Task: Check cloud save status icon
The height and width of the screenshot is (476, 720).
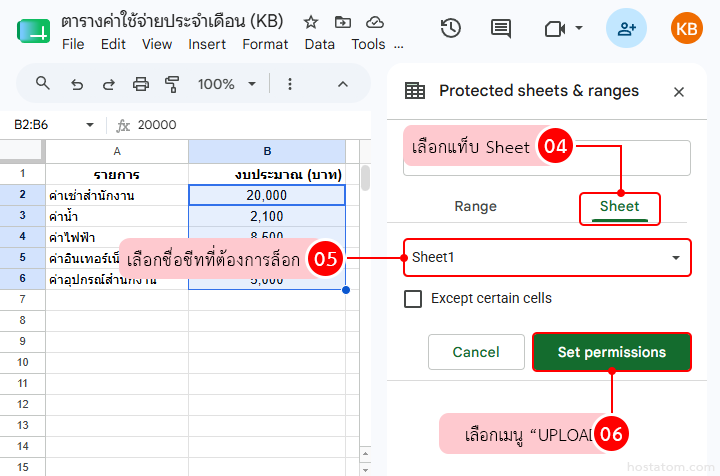Action: 375,22
